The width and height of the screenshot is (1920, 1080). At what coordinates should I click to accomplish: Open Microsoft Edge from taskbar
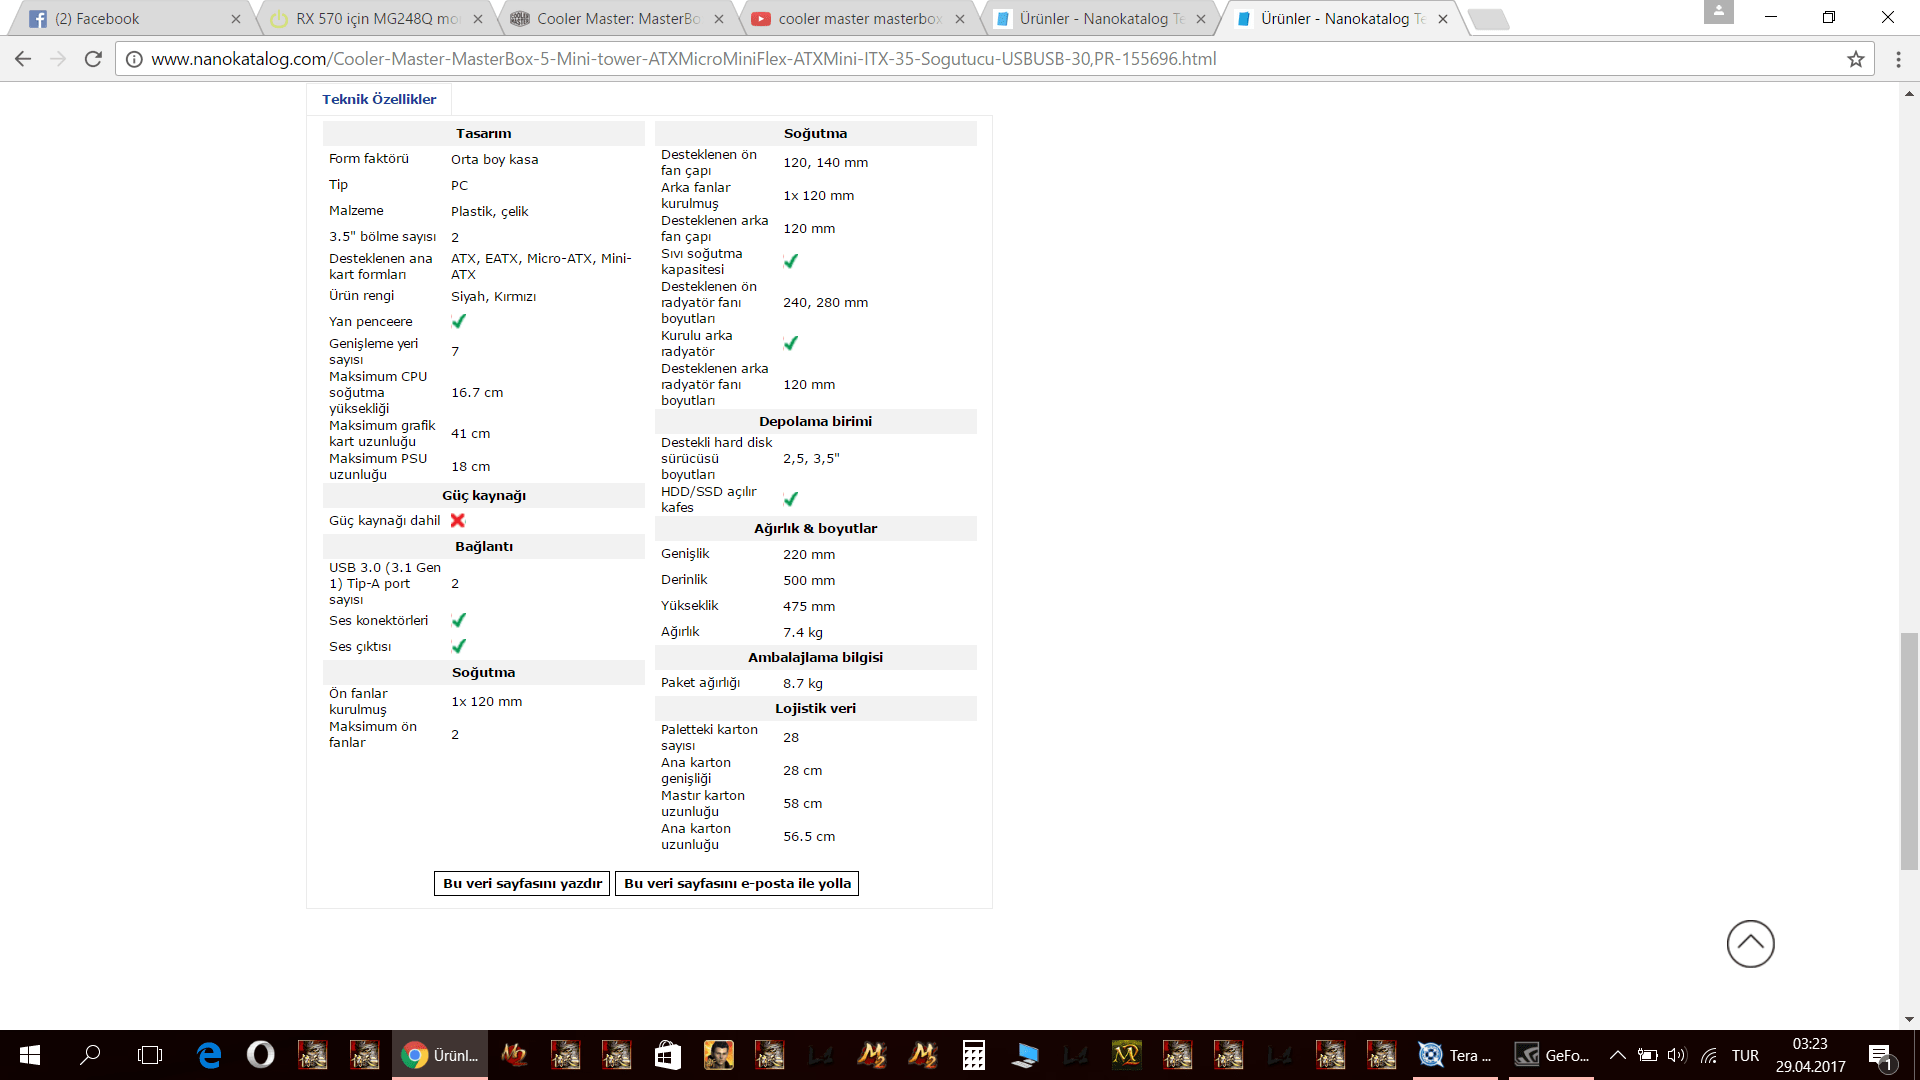pos(209,1055)
